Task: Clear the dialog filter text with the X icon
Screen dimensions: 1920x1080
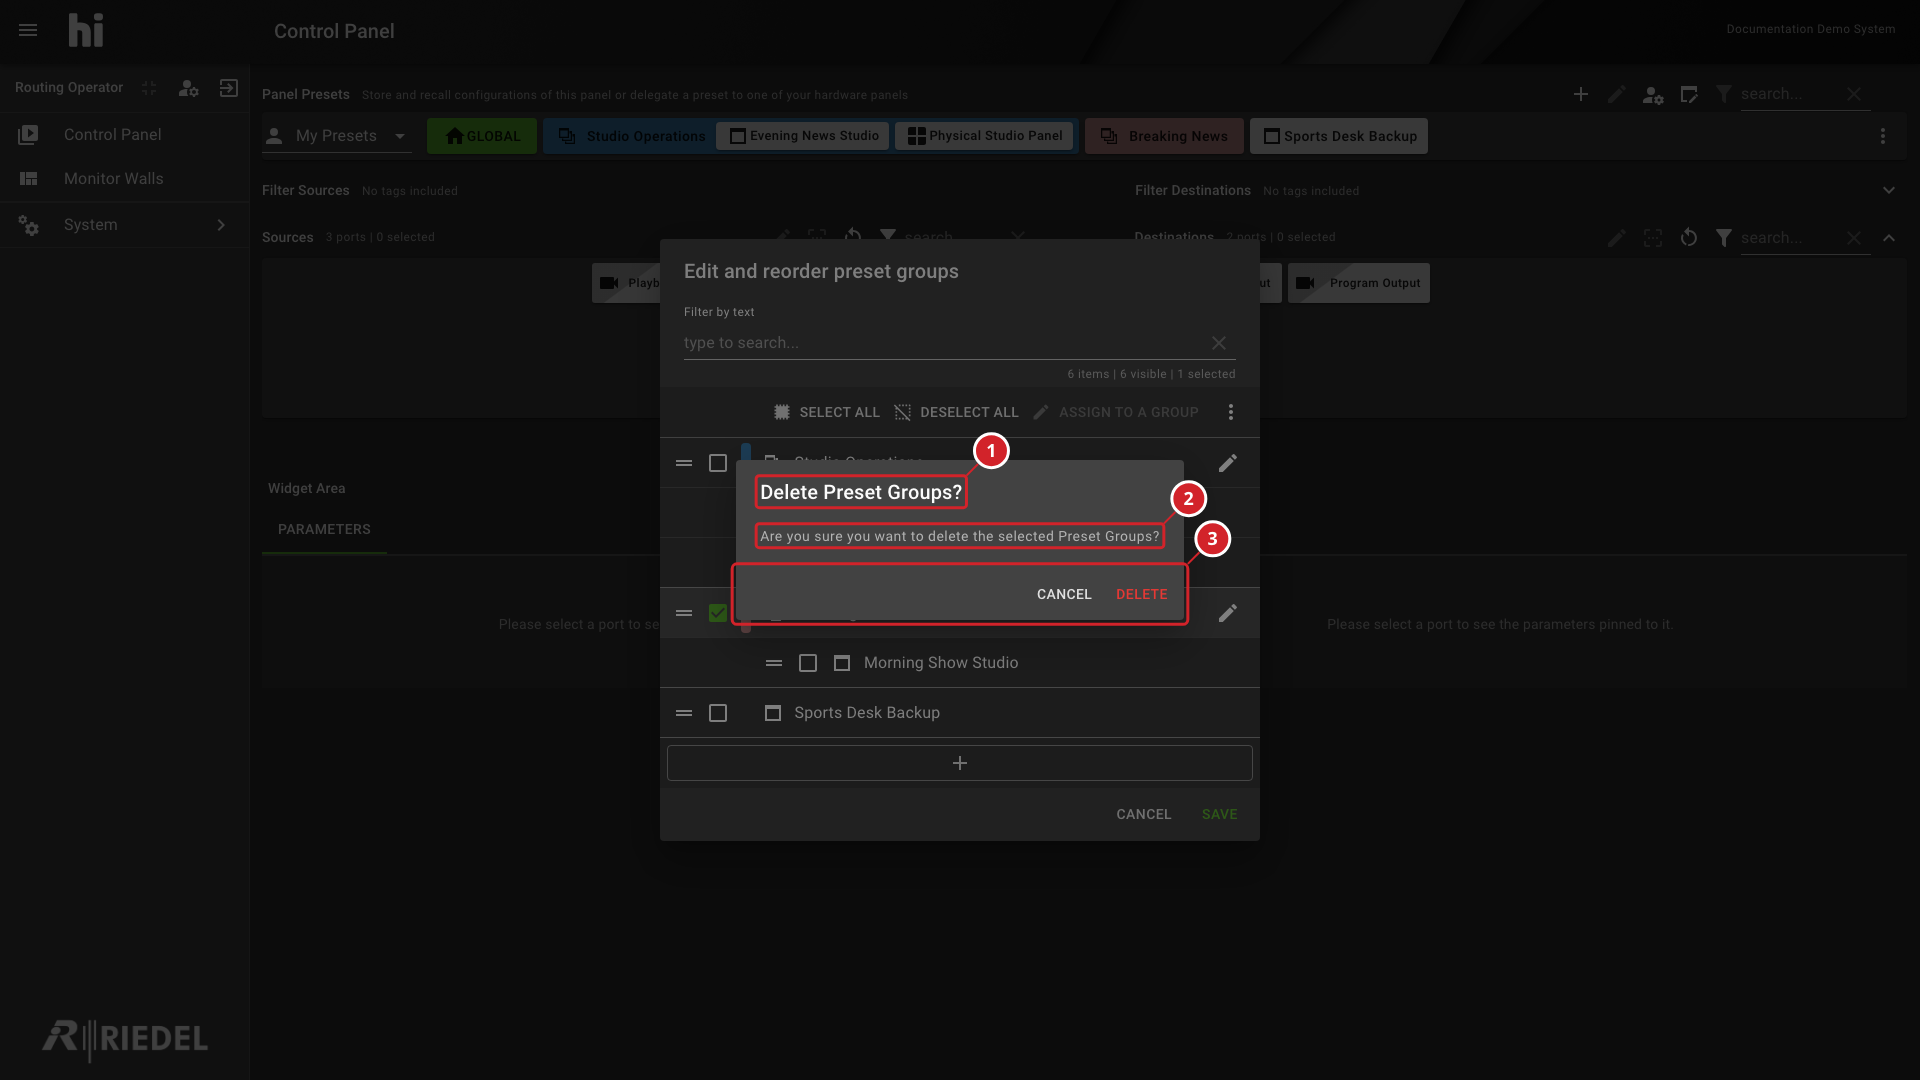Action: [x=1219, y=343]
